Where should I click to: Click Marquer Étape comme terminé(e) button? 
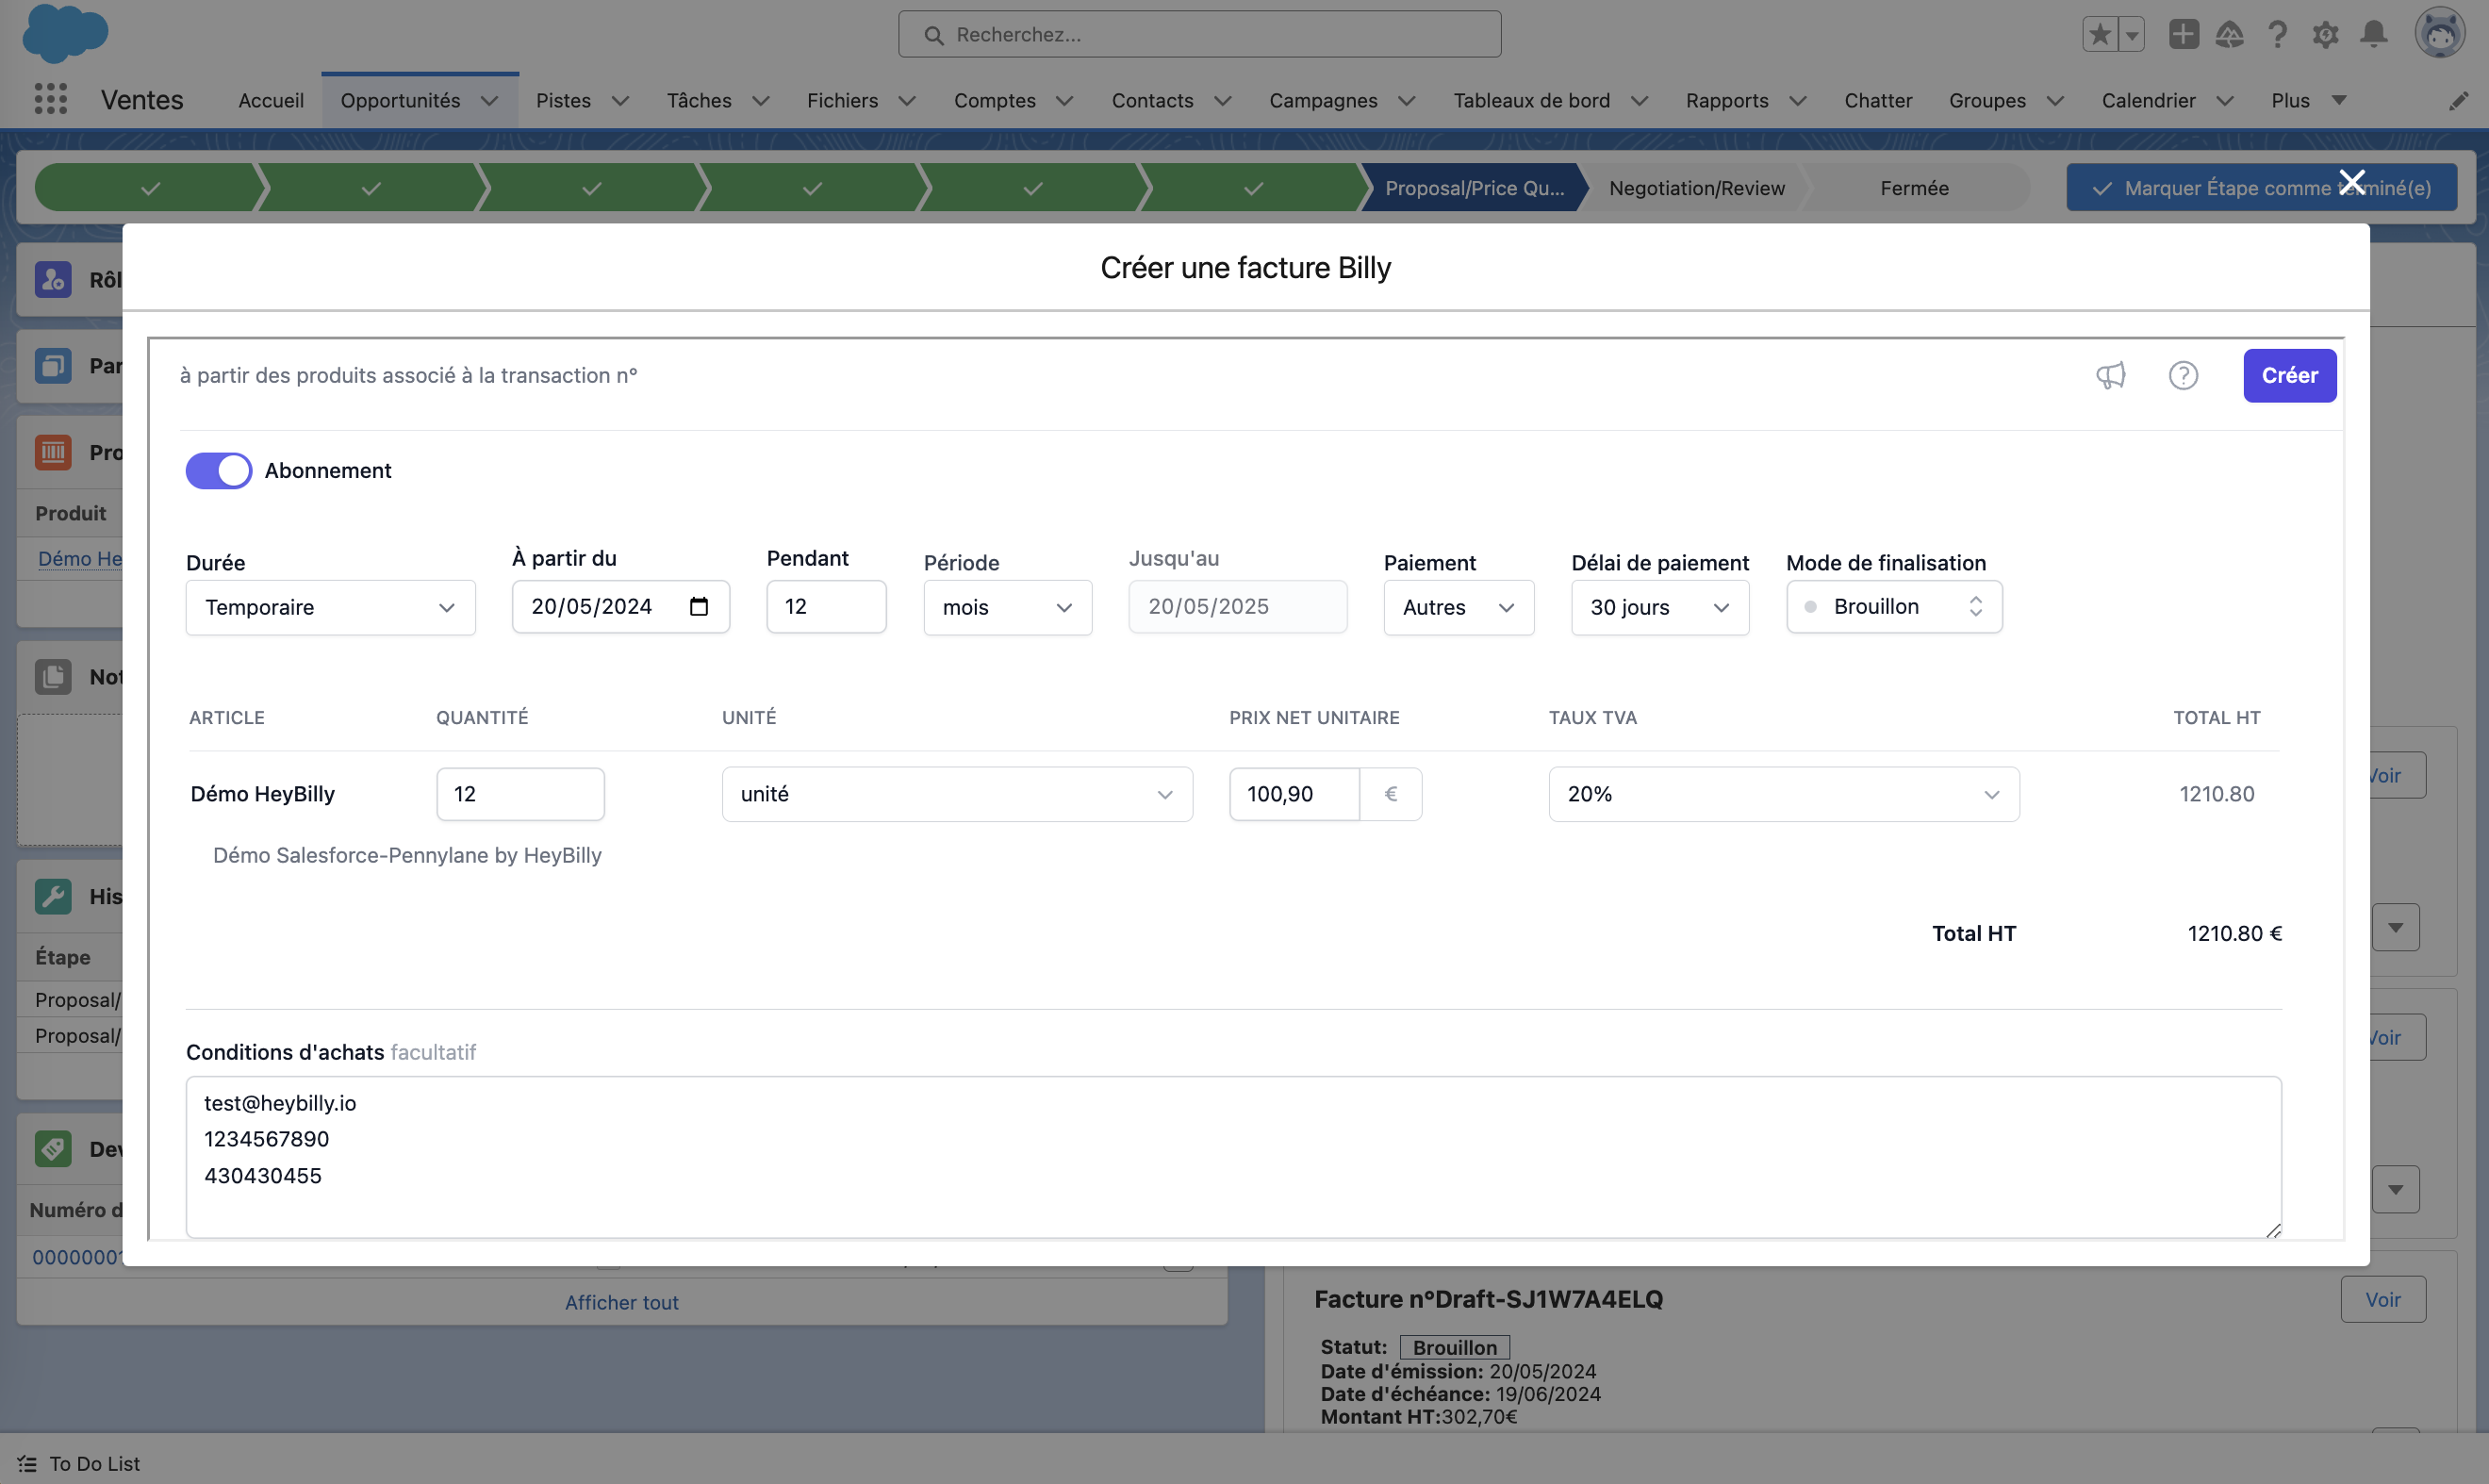[x=2262, y=188]
